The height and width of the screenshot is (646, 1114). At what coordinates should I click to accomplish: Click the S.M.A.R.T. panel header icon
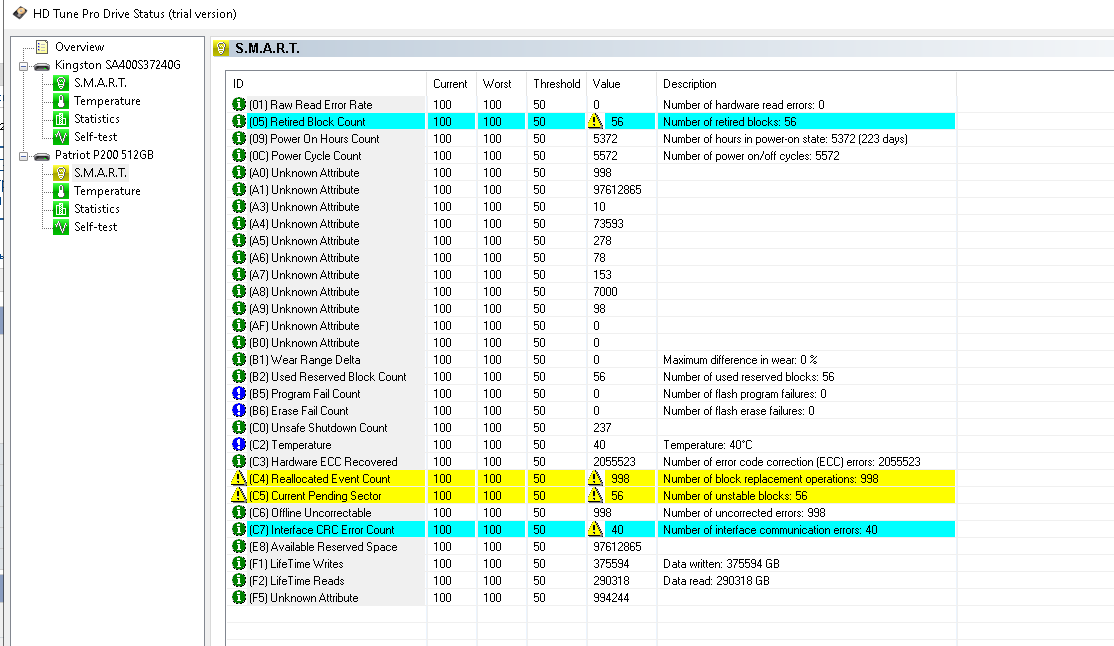[x=222, y=48]
